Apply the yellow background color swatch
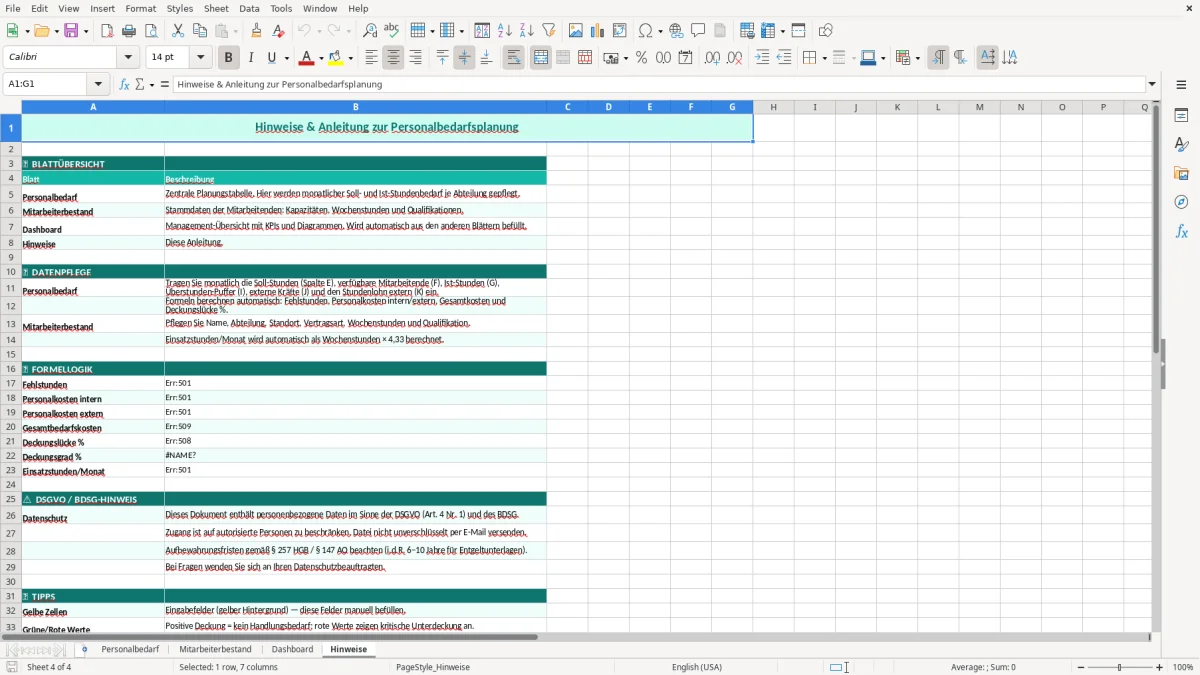 [337, 58]
